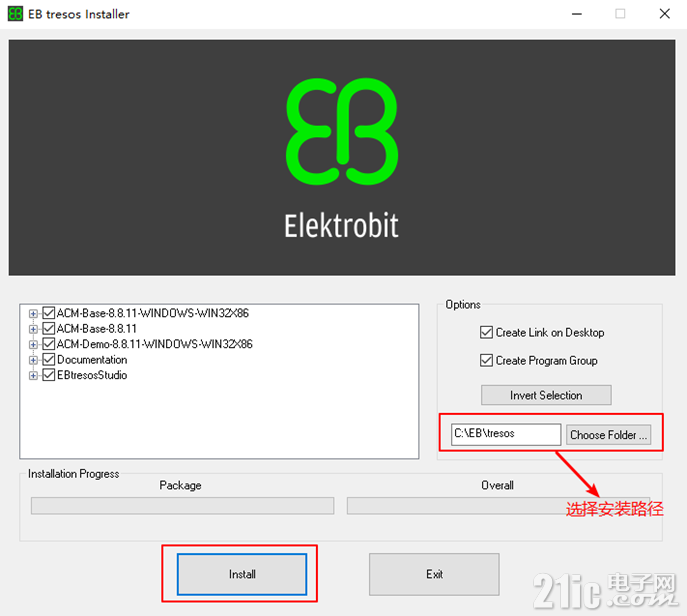This screenshot has height=616, width=687.
Task: Disable Create Program Group option
Action: (486, 361)
